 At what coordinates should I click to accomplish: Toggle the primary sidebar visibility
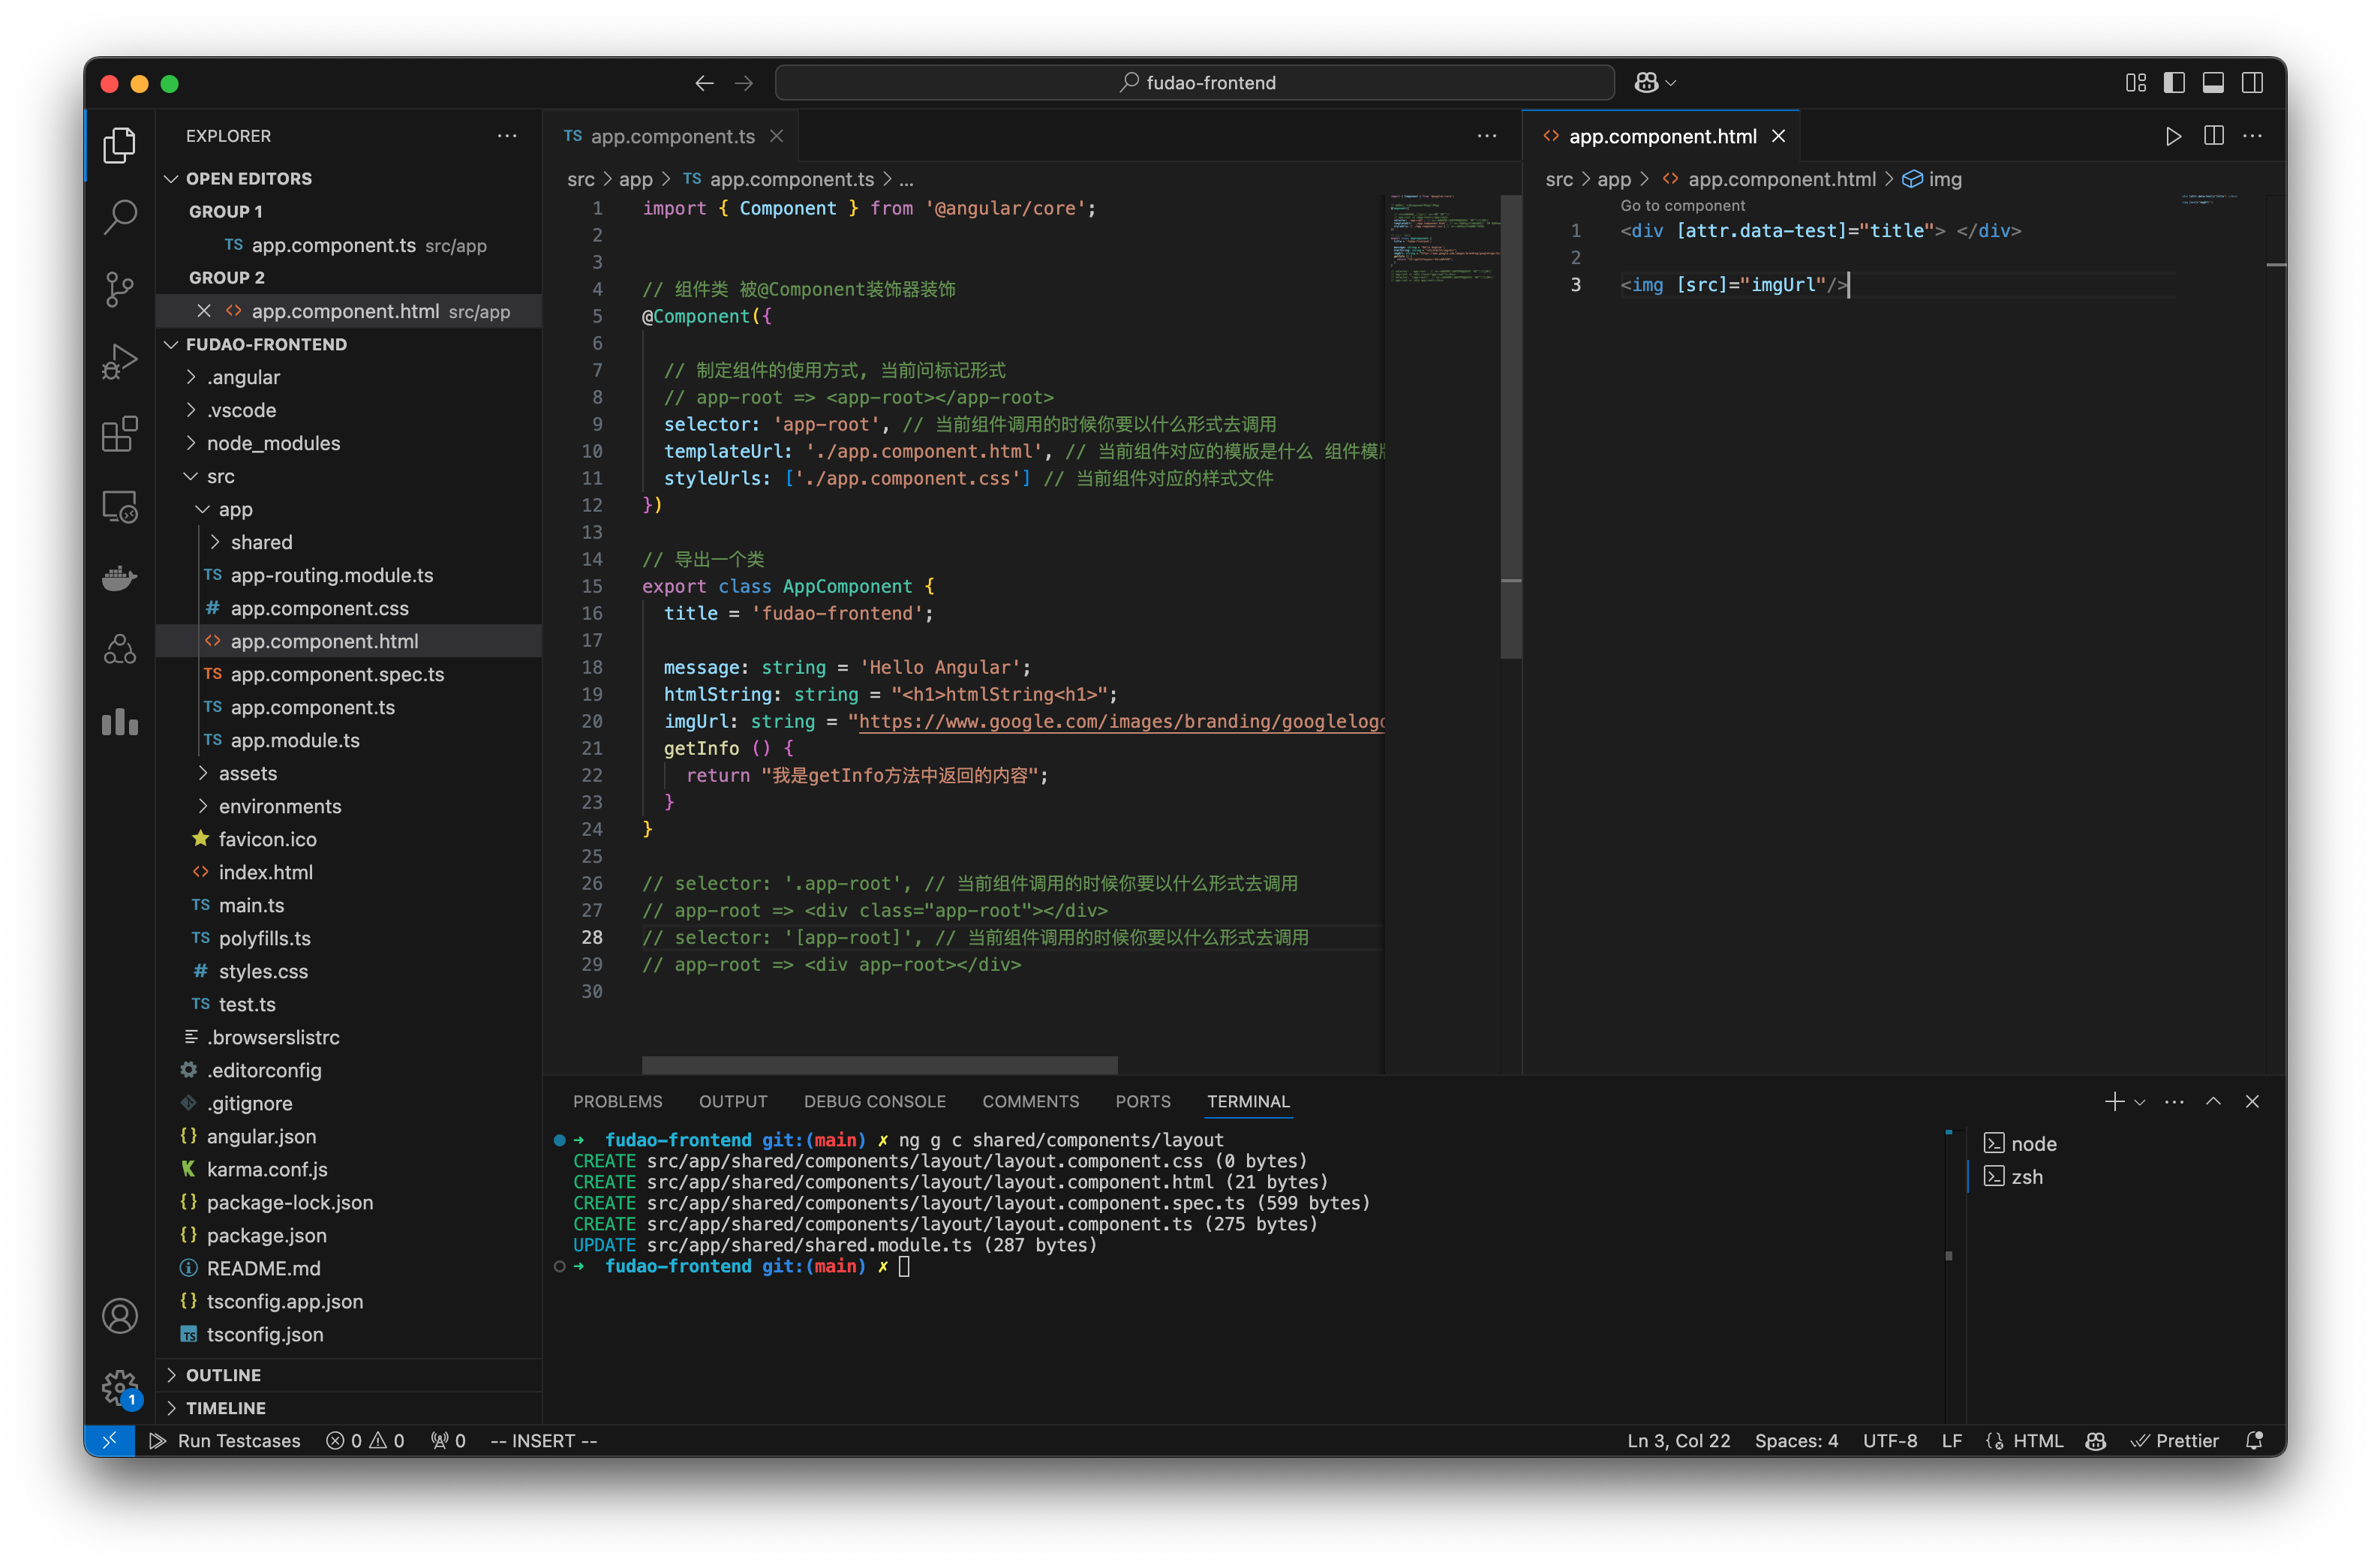2174,82
